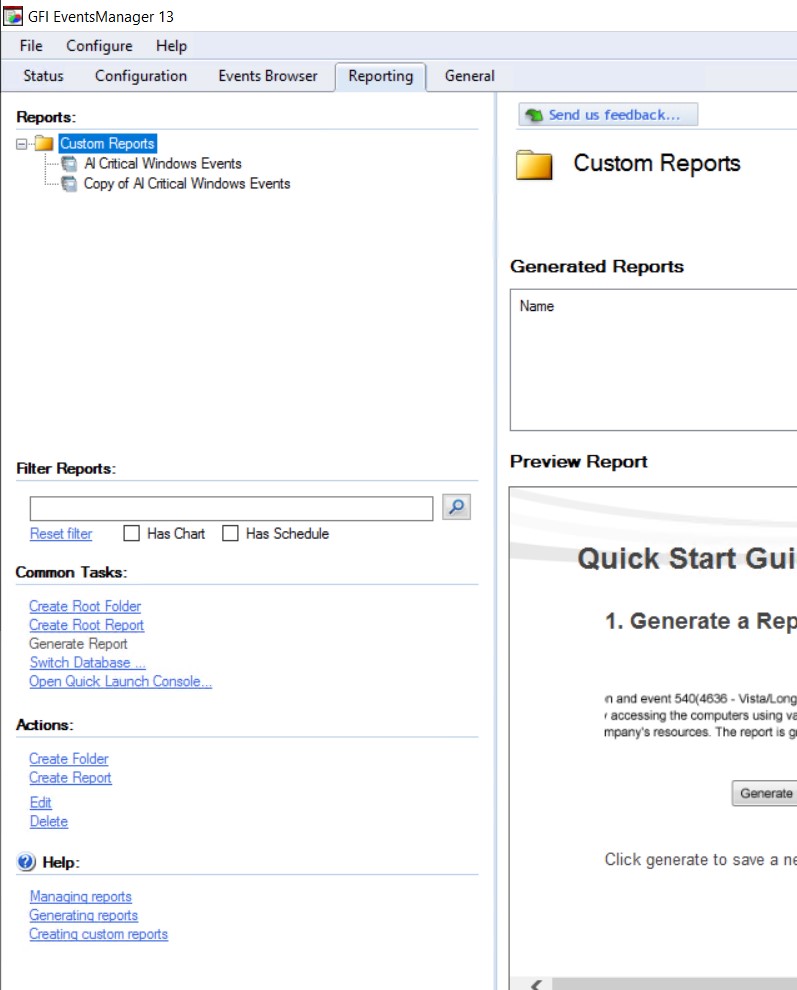Open the Generating reports help link
This screenshot has height=990, width=797.
click(83, 915)
